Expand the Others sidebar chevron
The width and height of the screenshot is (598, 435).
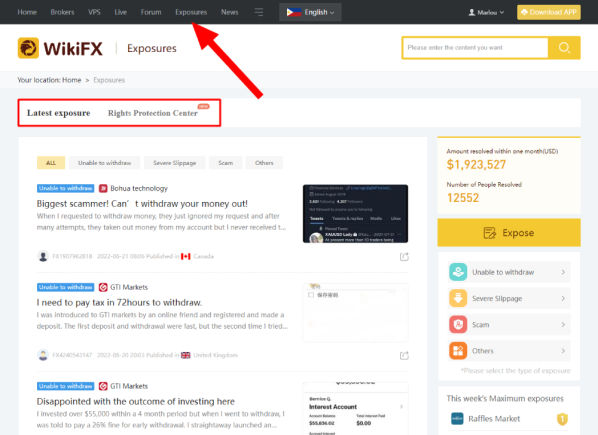click(x=563, y=351)
